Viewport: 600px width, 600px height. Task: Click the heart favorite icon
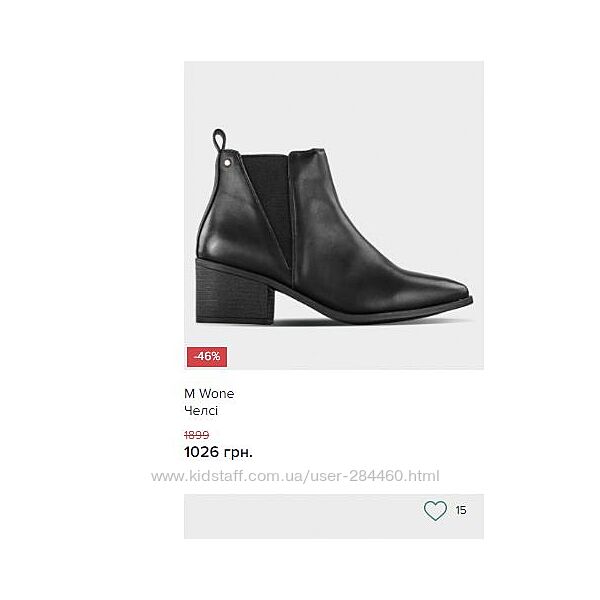click(x=435, y=510)
